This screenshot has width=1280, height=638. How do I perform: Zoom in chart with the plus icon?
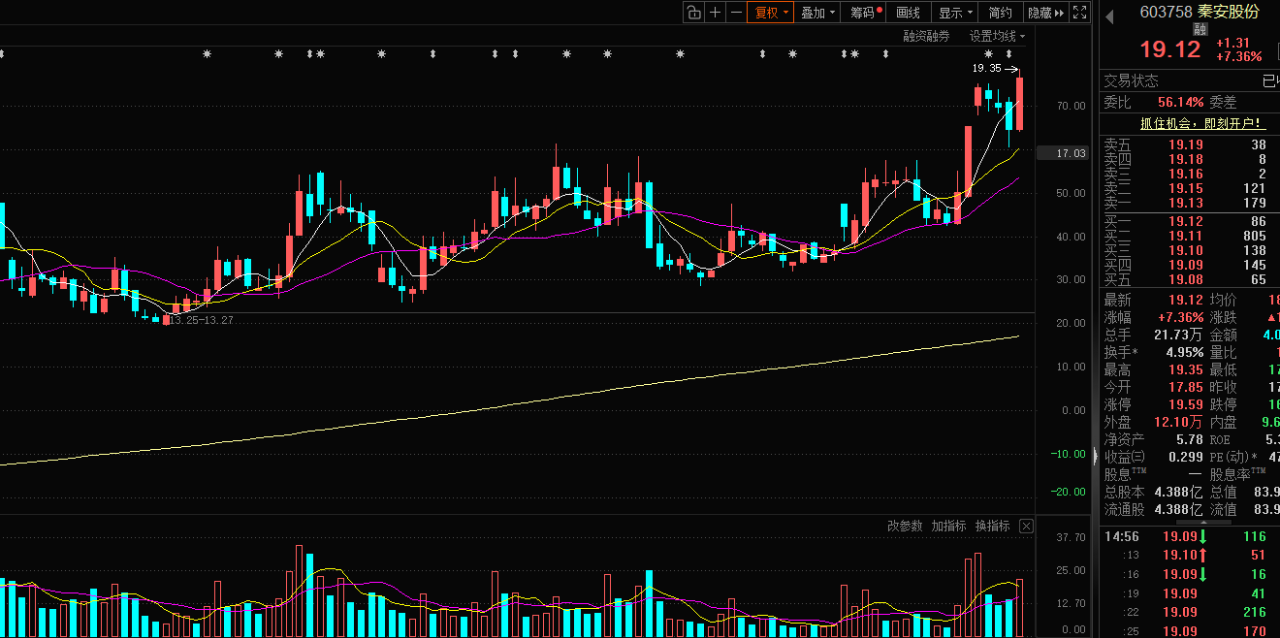point(715,12)
